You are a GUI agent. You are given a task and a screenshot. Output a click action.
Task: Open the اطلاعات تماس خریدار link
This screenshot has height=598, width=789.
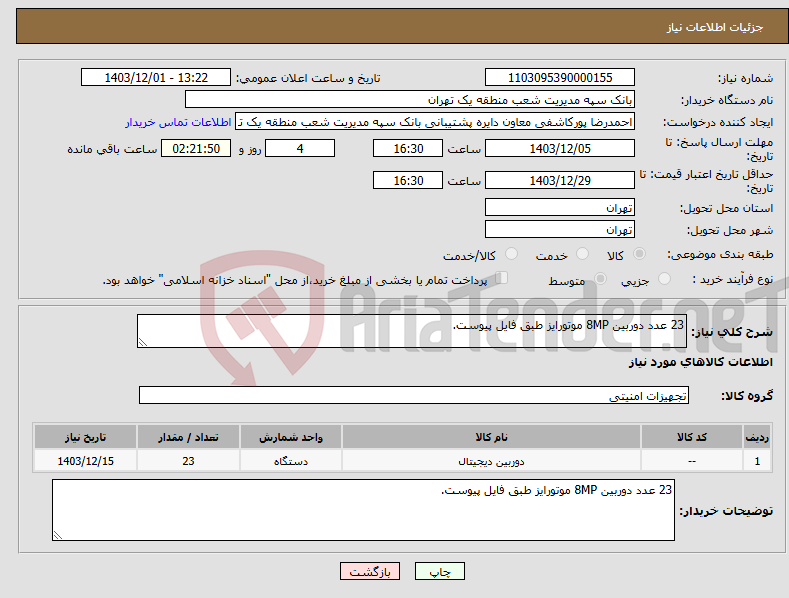178,122
